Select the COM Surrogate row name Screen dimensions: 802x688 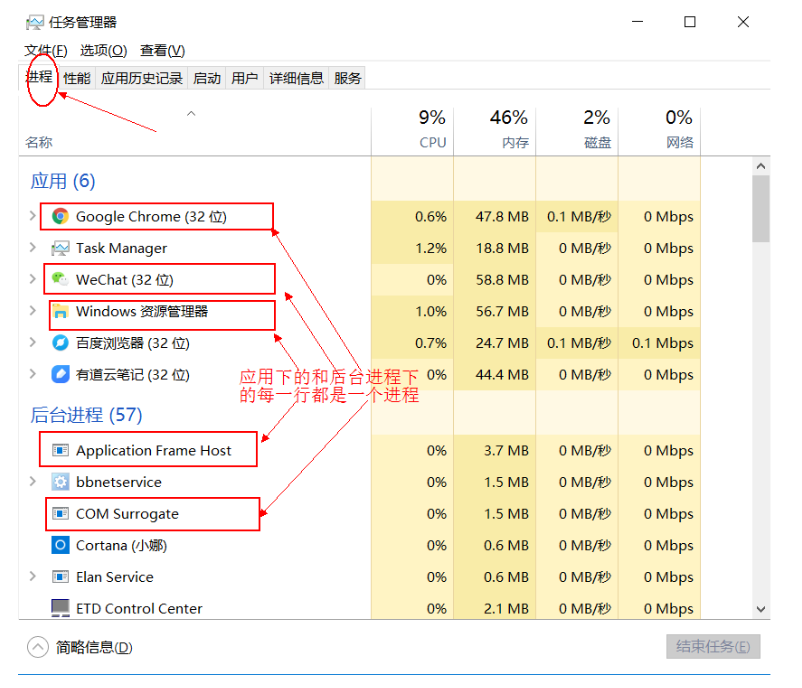127,514
